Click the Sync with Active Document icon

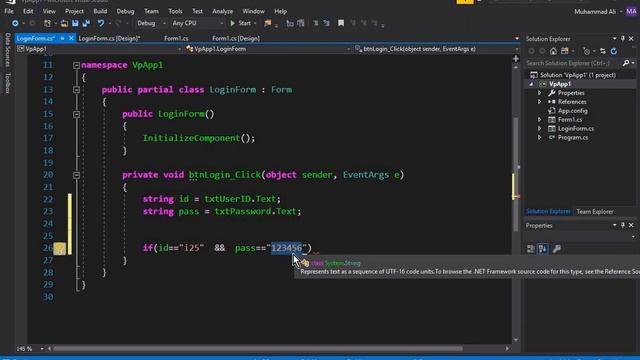(603, 51)
